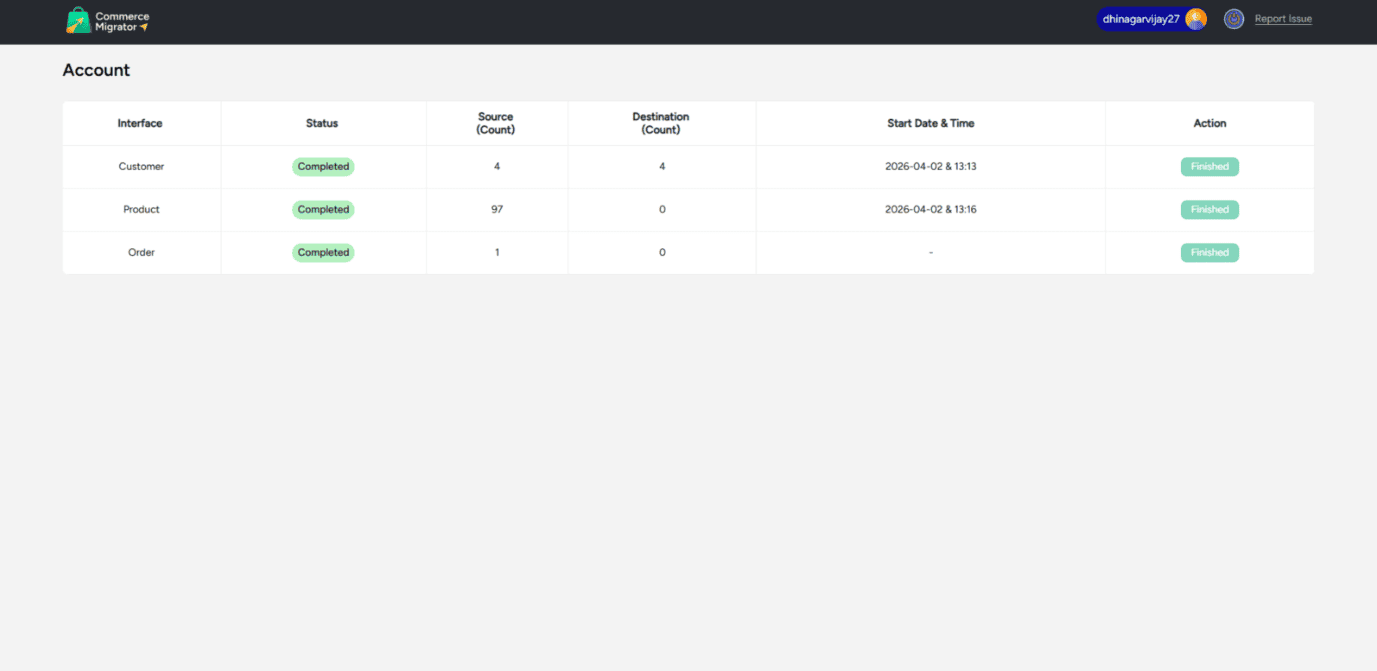1377x671 pixels.
Task: Click the Start Date & Time header
Action: (x=930, y=124)
